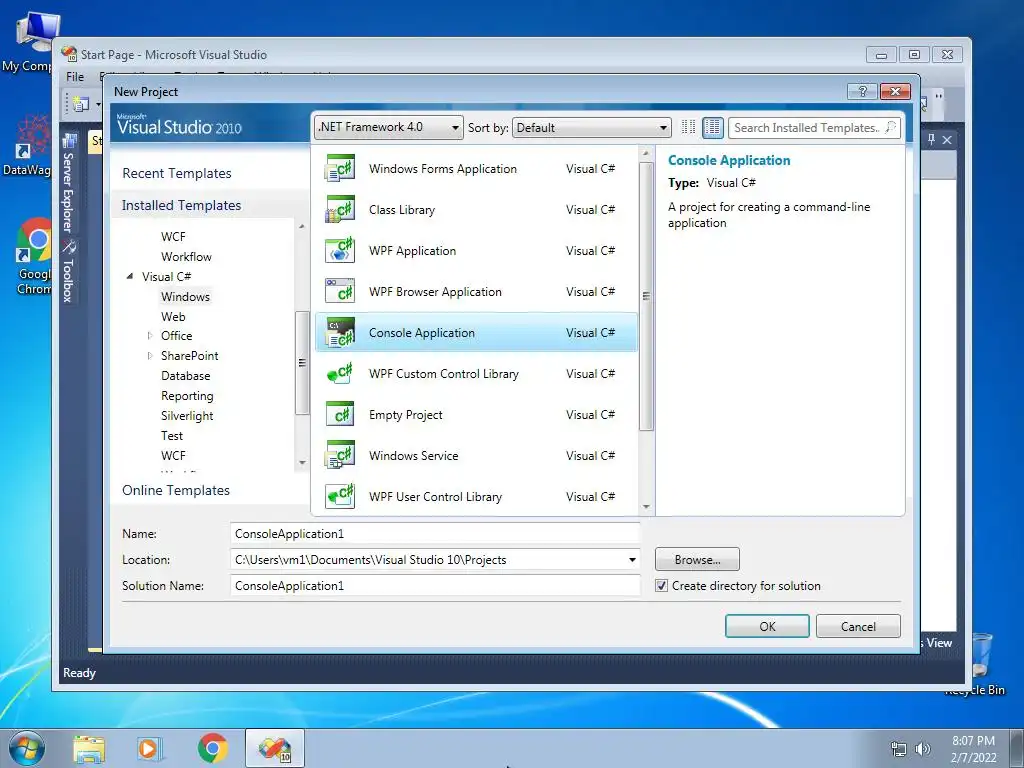The image size is (1024, 768).
Task: Select Windows under Visual C#
Action: [x=185, y=296]
